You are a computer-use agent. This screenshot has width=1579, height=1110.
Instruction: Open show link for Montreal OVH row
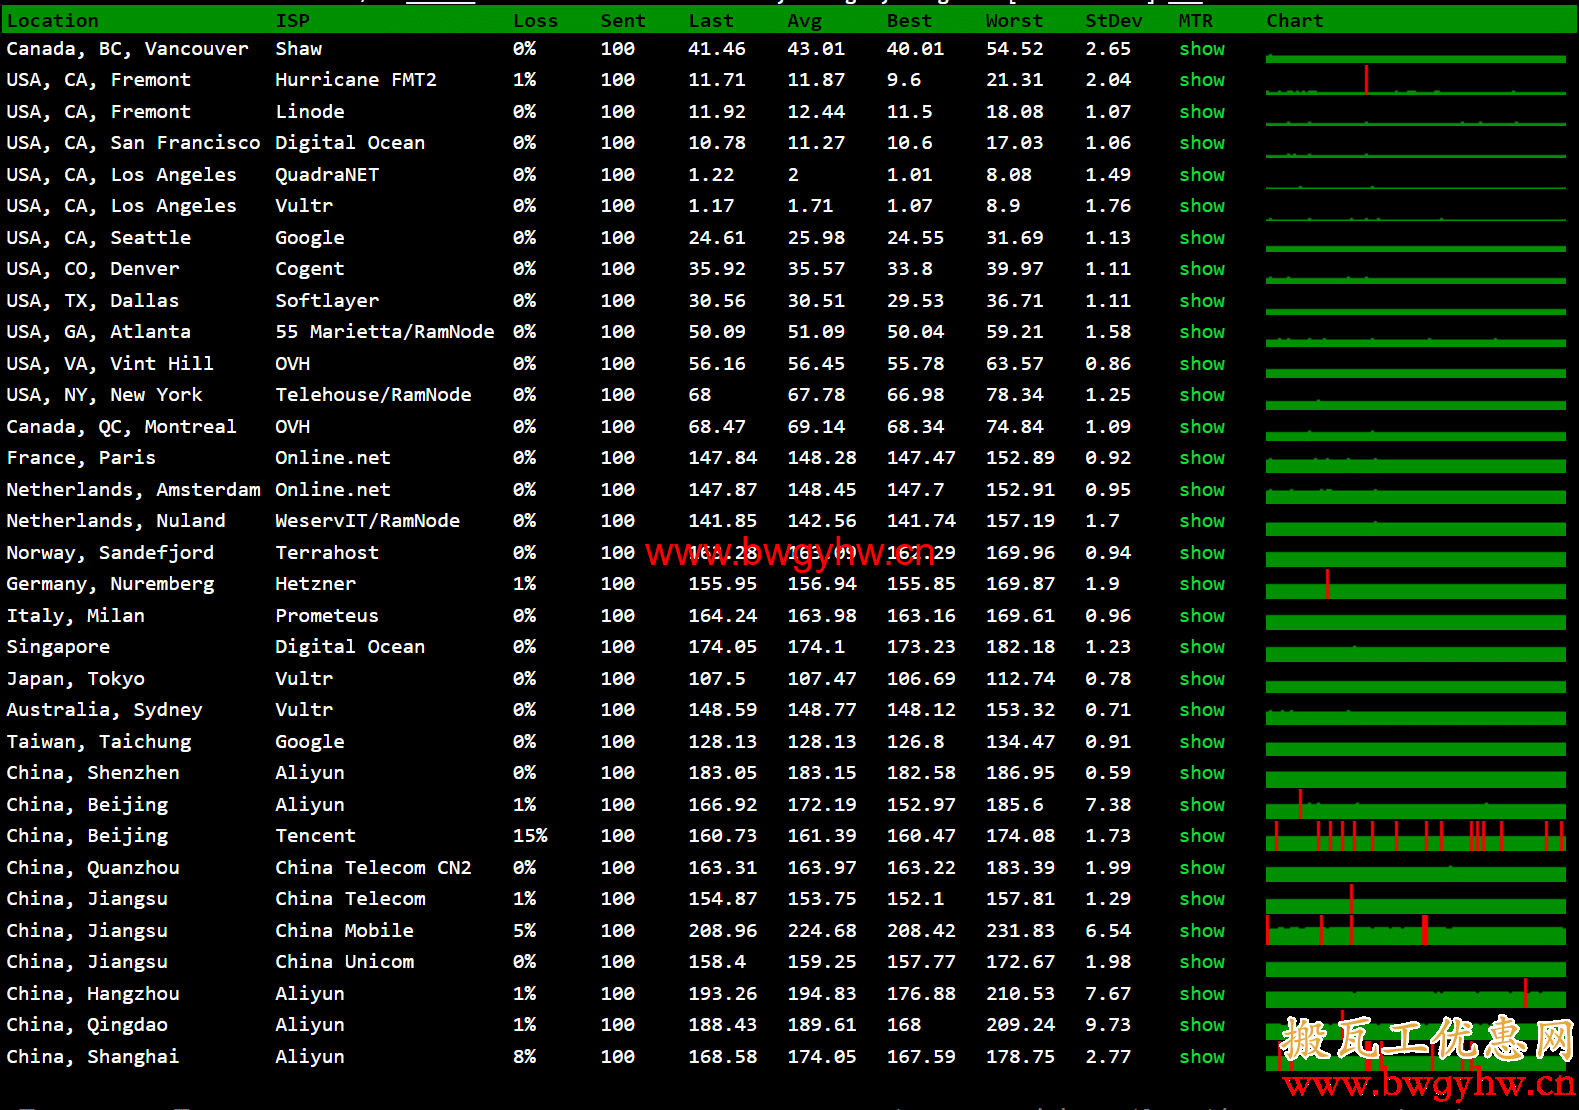[x=1201, y=427]
